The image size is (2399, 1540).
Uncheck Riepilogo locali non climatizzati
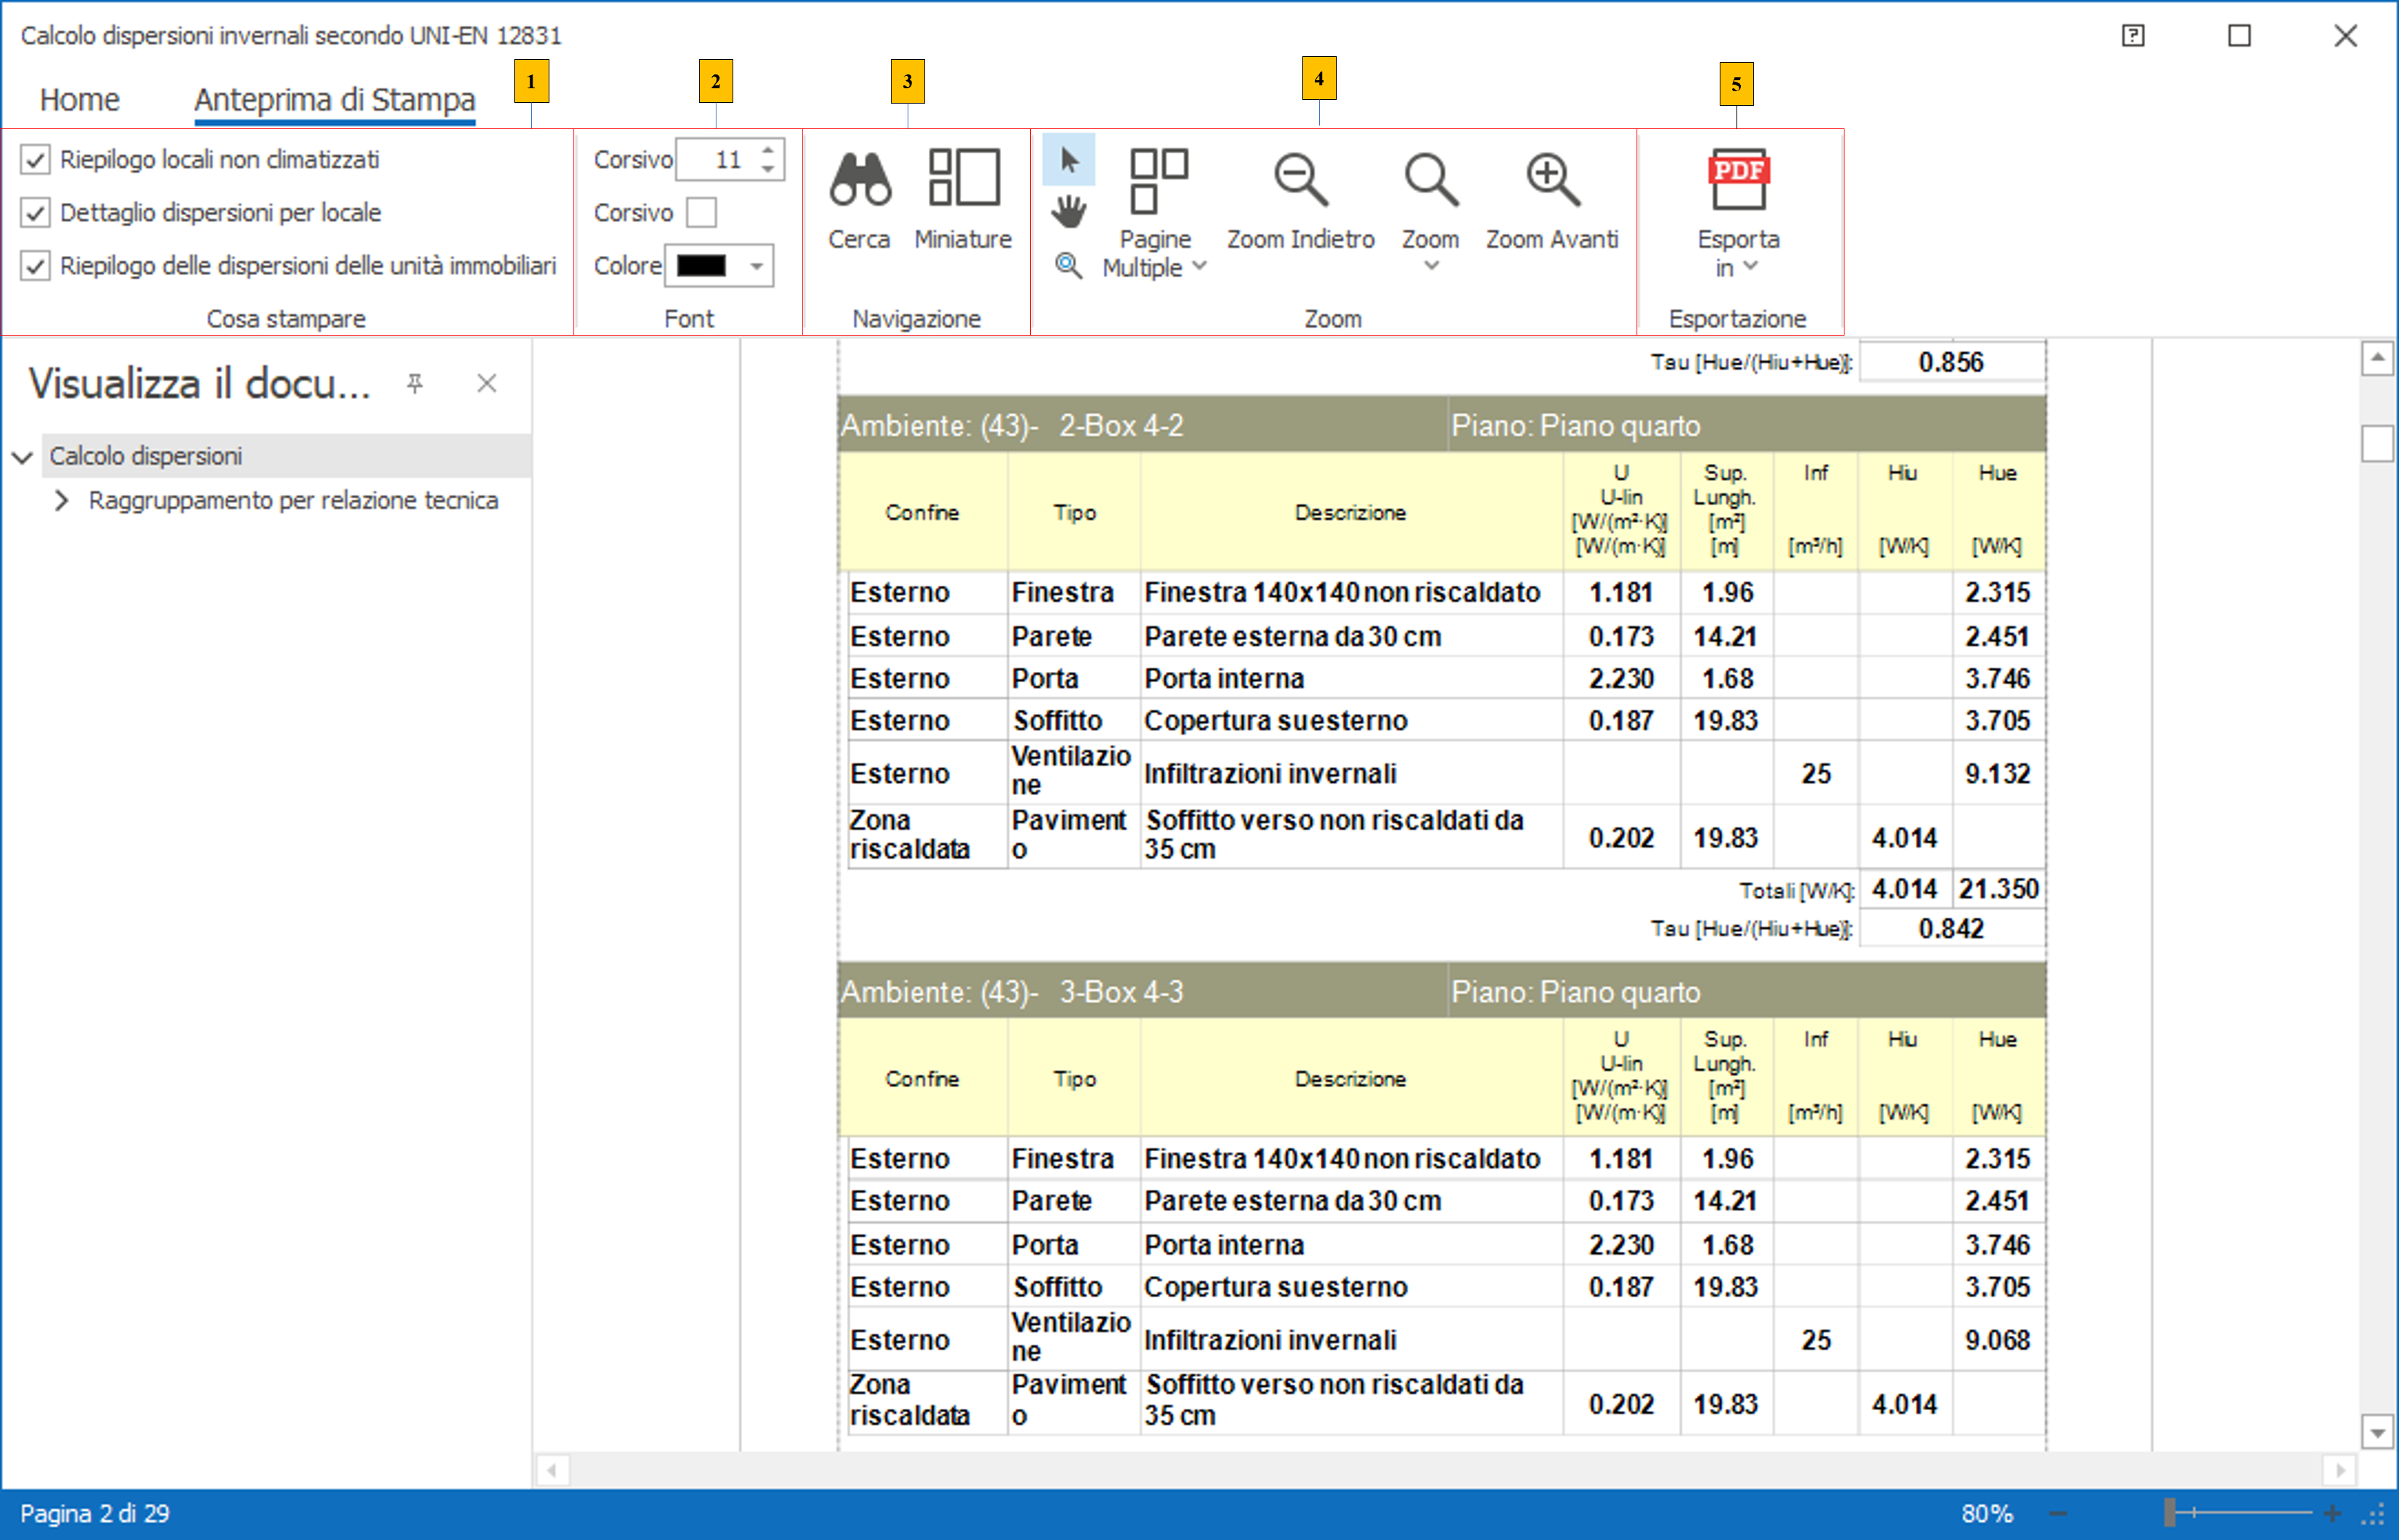(35, 159)
